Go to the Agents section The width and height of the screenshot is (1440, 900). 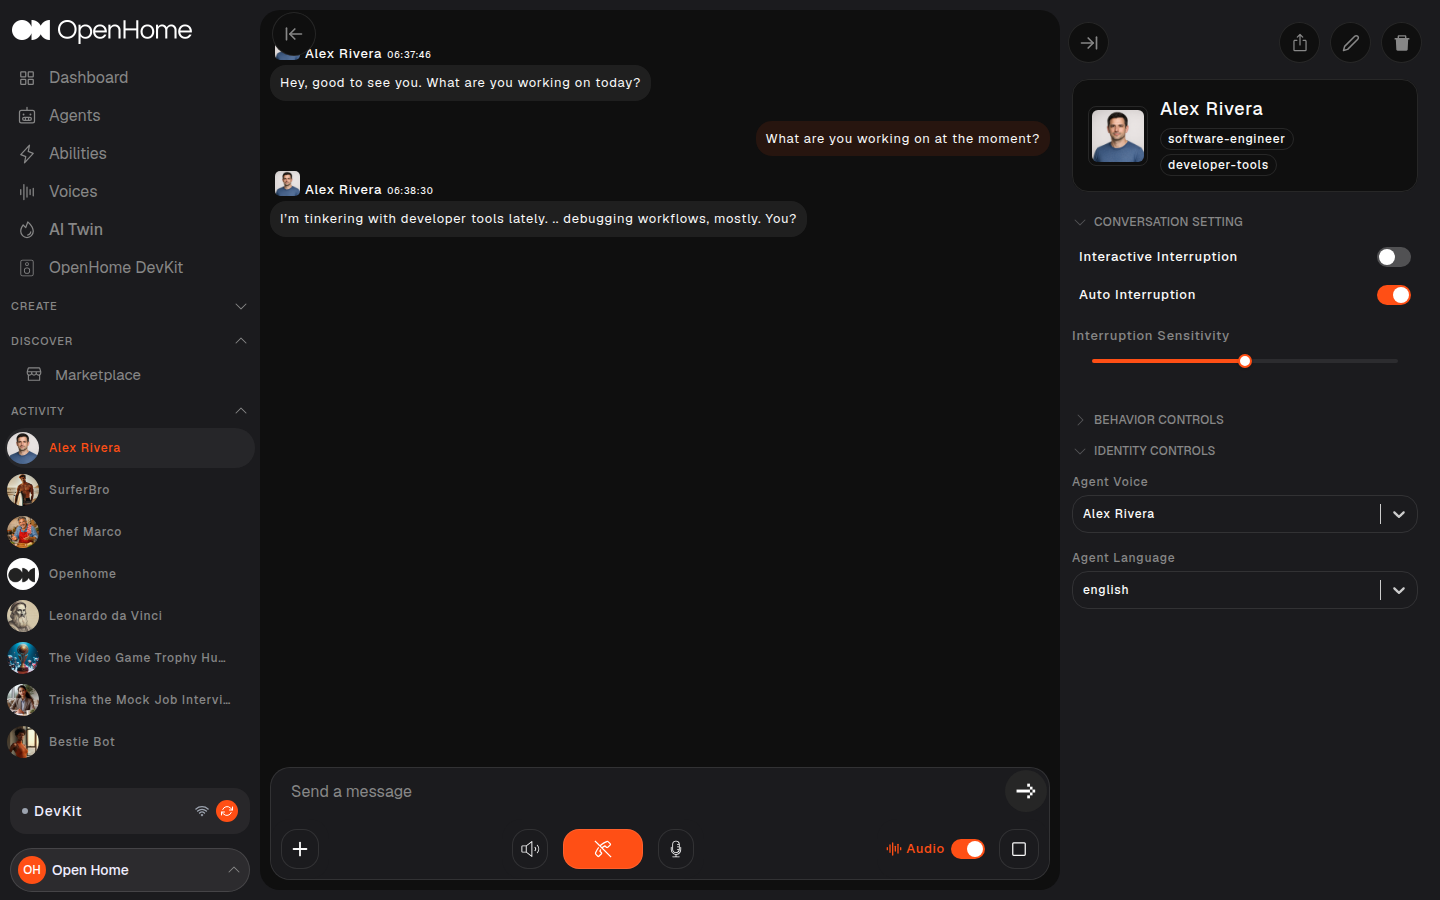[x=74, y=116]
